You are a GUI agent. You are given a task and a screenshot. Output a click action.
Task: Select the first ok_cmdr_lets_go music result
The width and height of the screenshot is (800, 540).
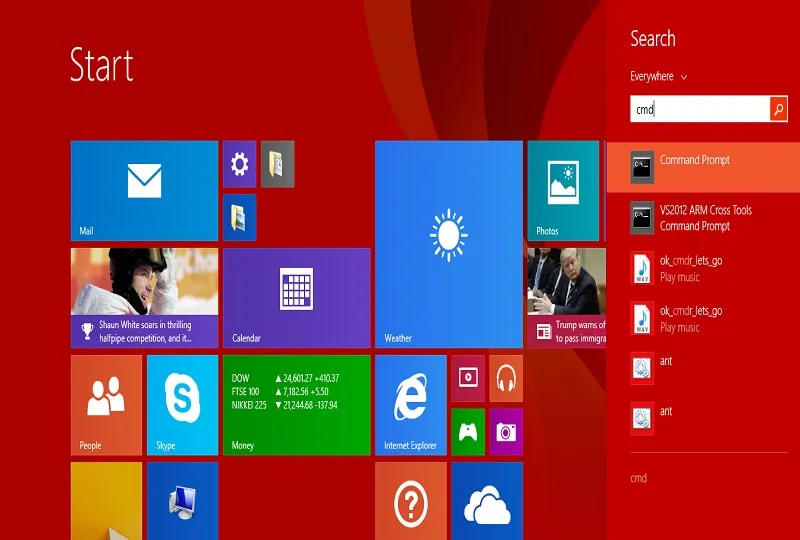click(703, 268)
